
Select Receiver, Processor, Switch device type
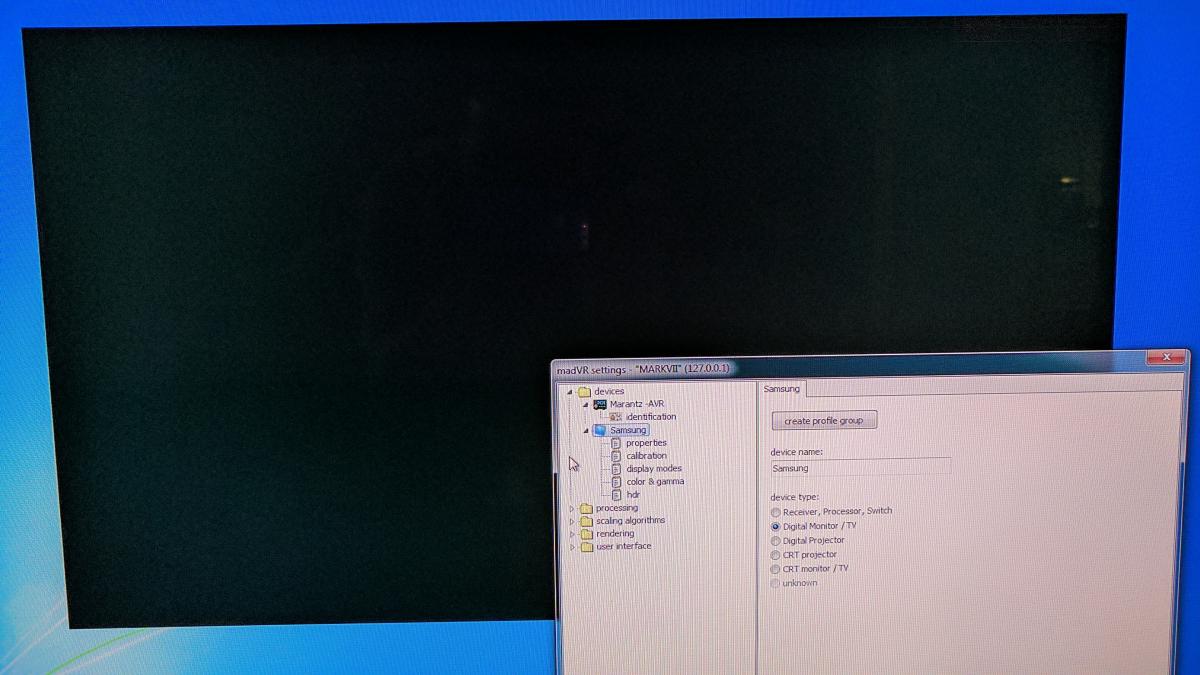click(x=776, y=512)
